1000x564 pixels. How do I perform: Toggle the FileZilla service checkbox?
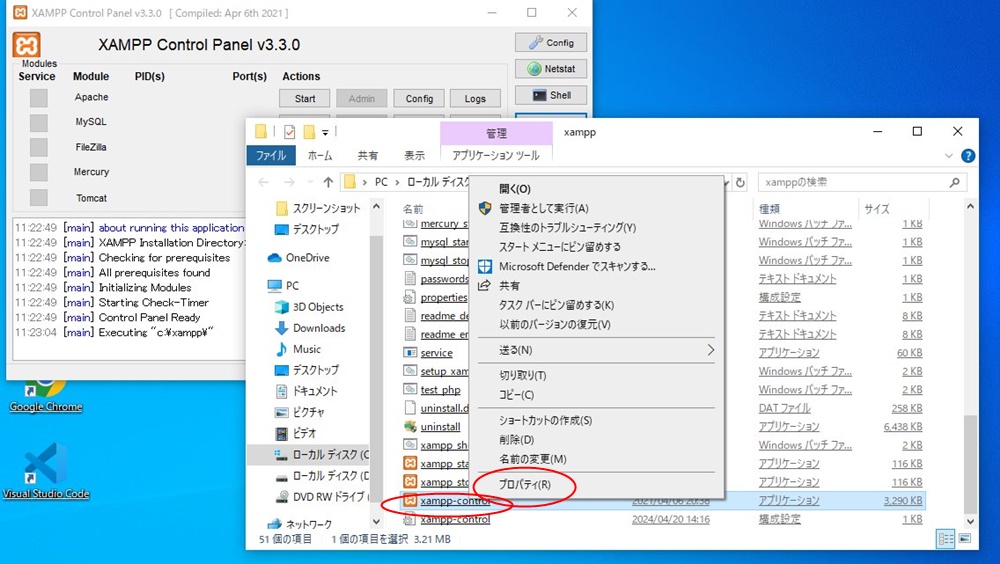(39, 147)
